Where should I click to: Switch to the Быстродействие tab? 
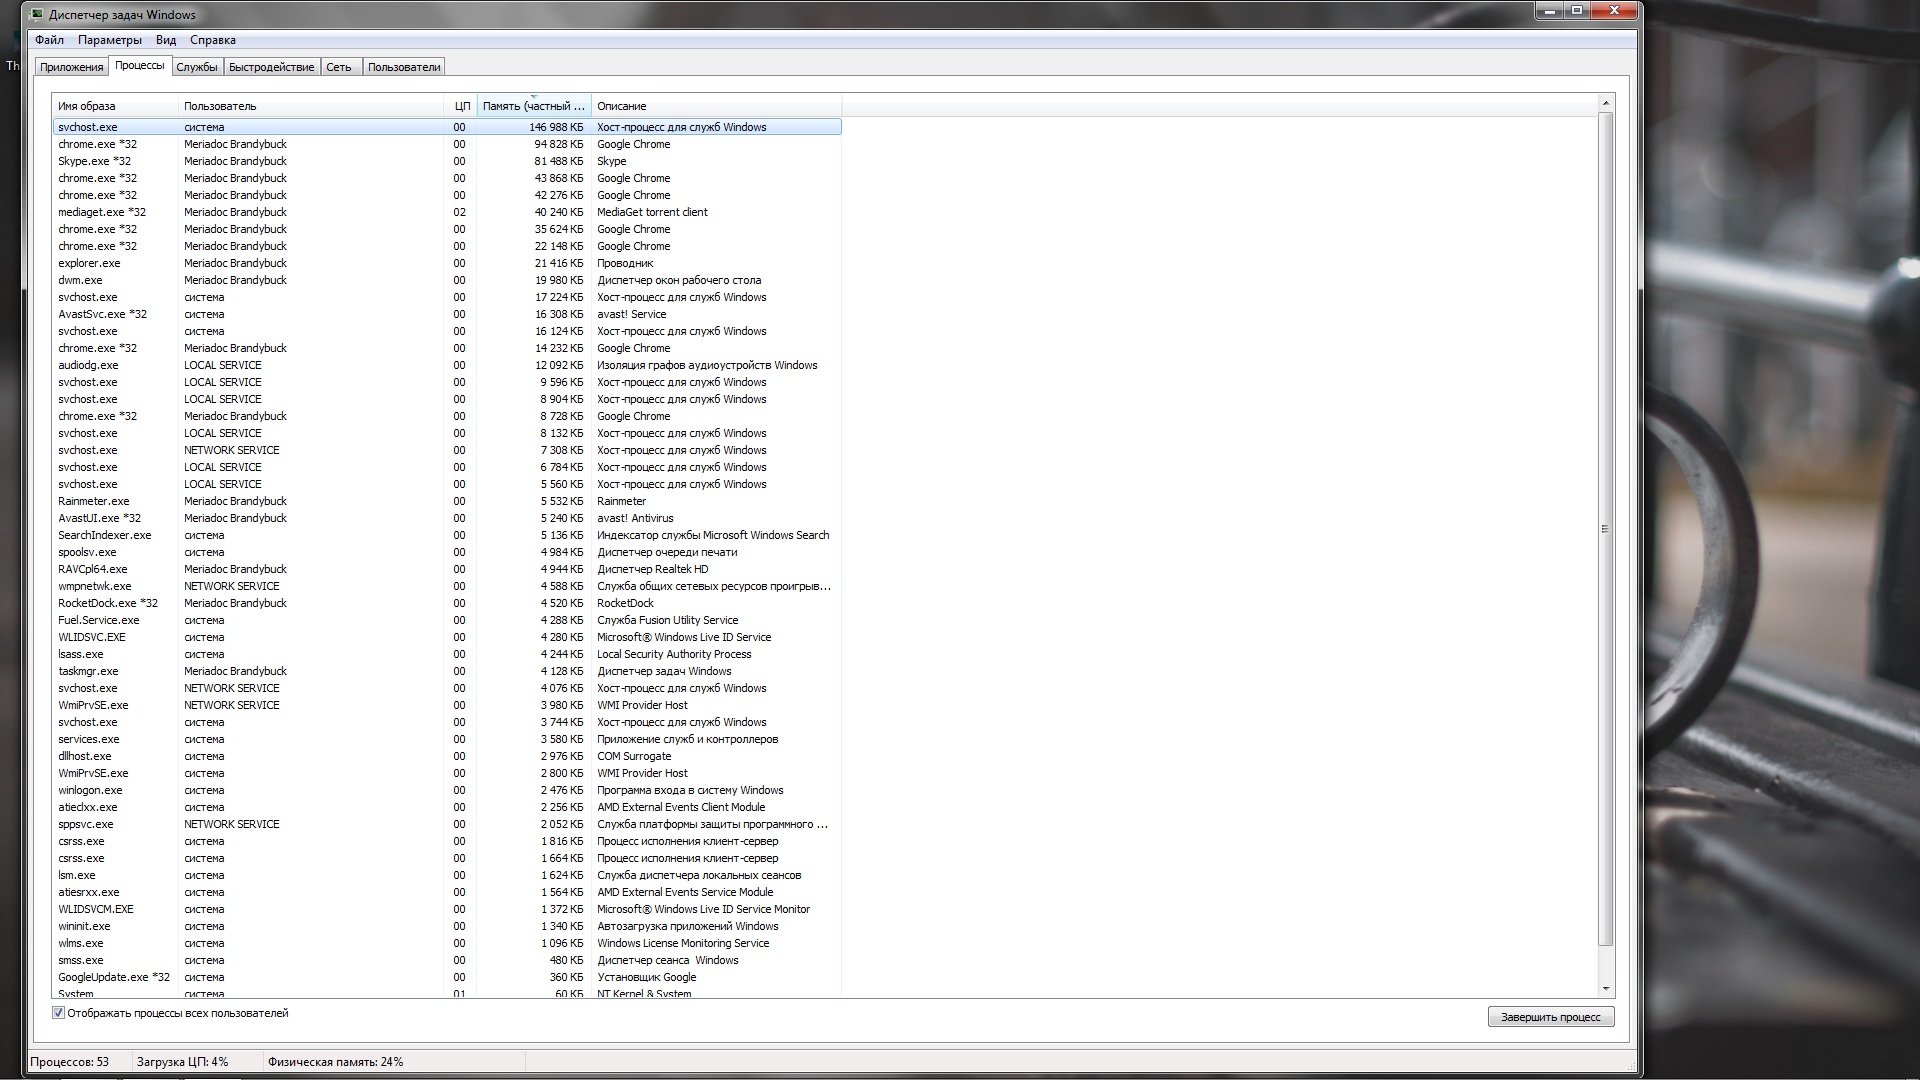pos(271,67)
